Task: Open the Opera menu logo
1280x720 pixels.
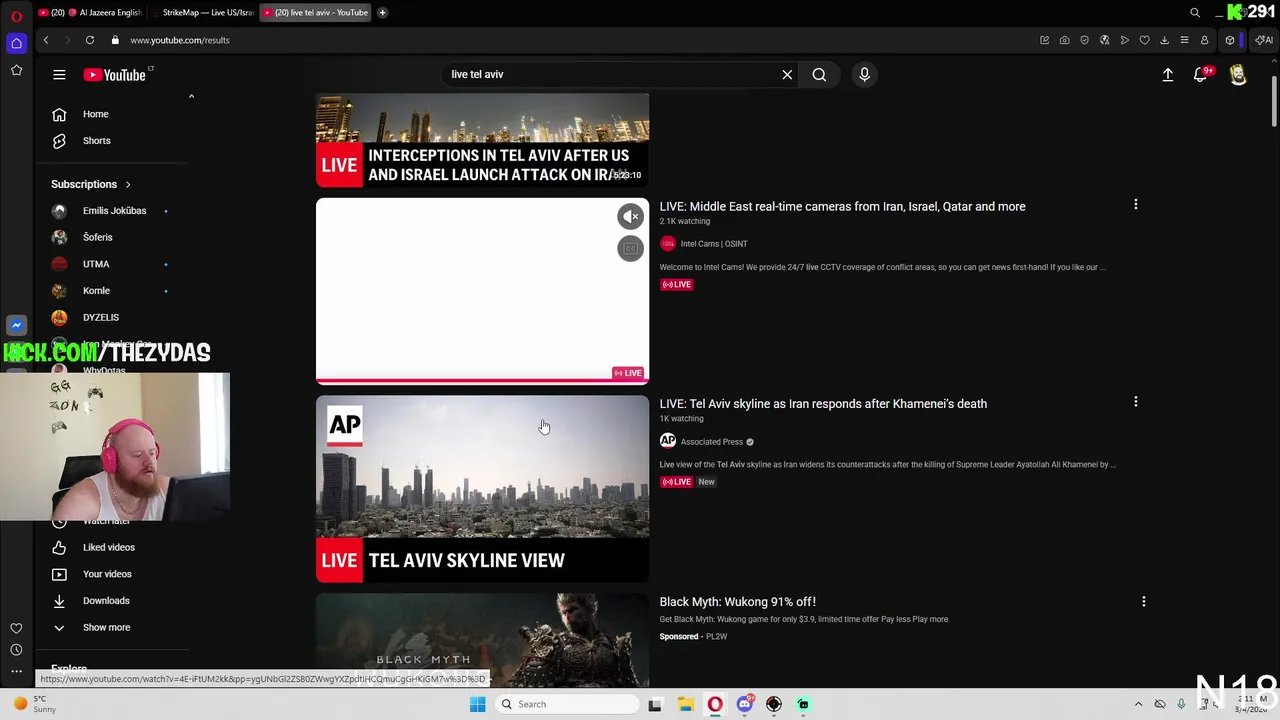Action: coord(16,16)
